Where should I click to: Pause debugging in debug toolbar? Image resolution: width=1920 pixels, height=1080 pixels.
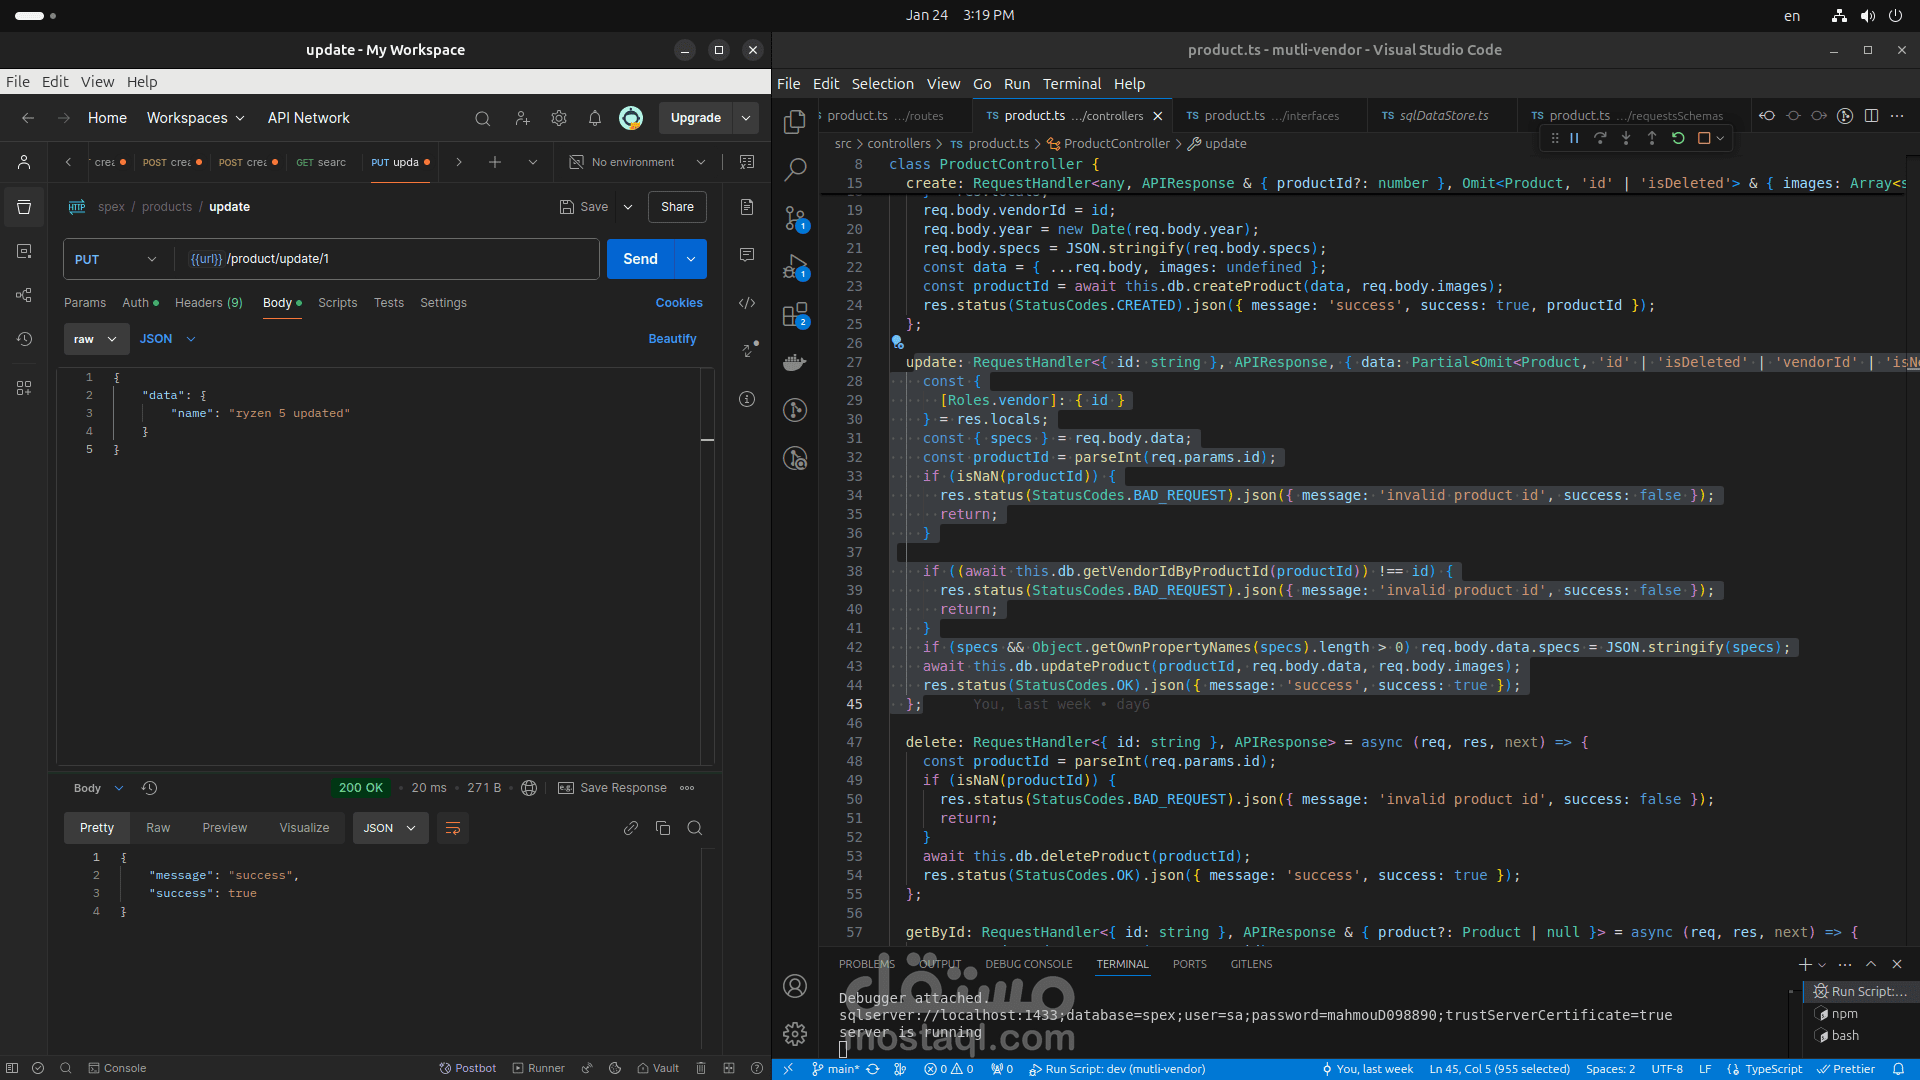coord(1574,138)
